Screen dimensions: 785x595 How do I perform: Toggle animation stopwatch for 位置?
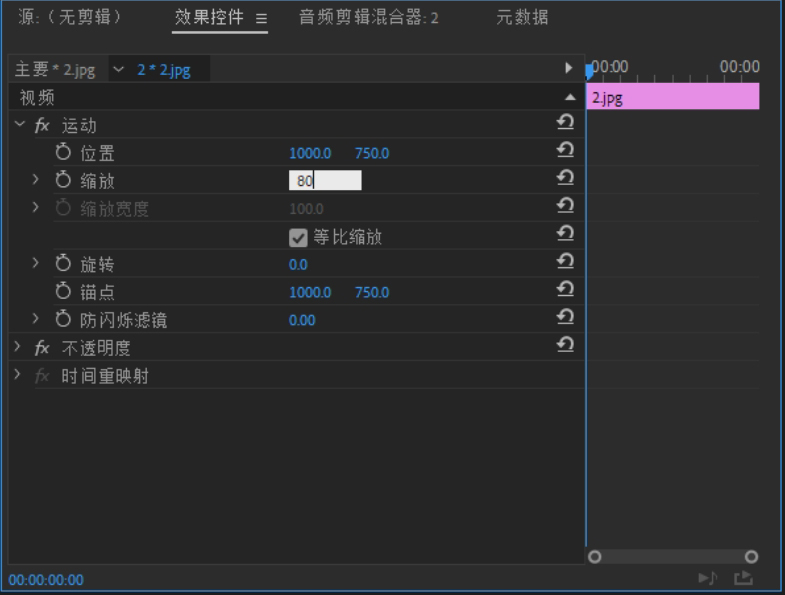[x=63, y=152]
